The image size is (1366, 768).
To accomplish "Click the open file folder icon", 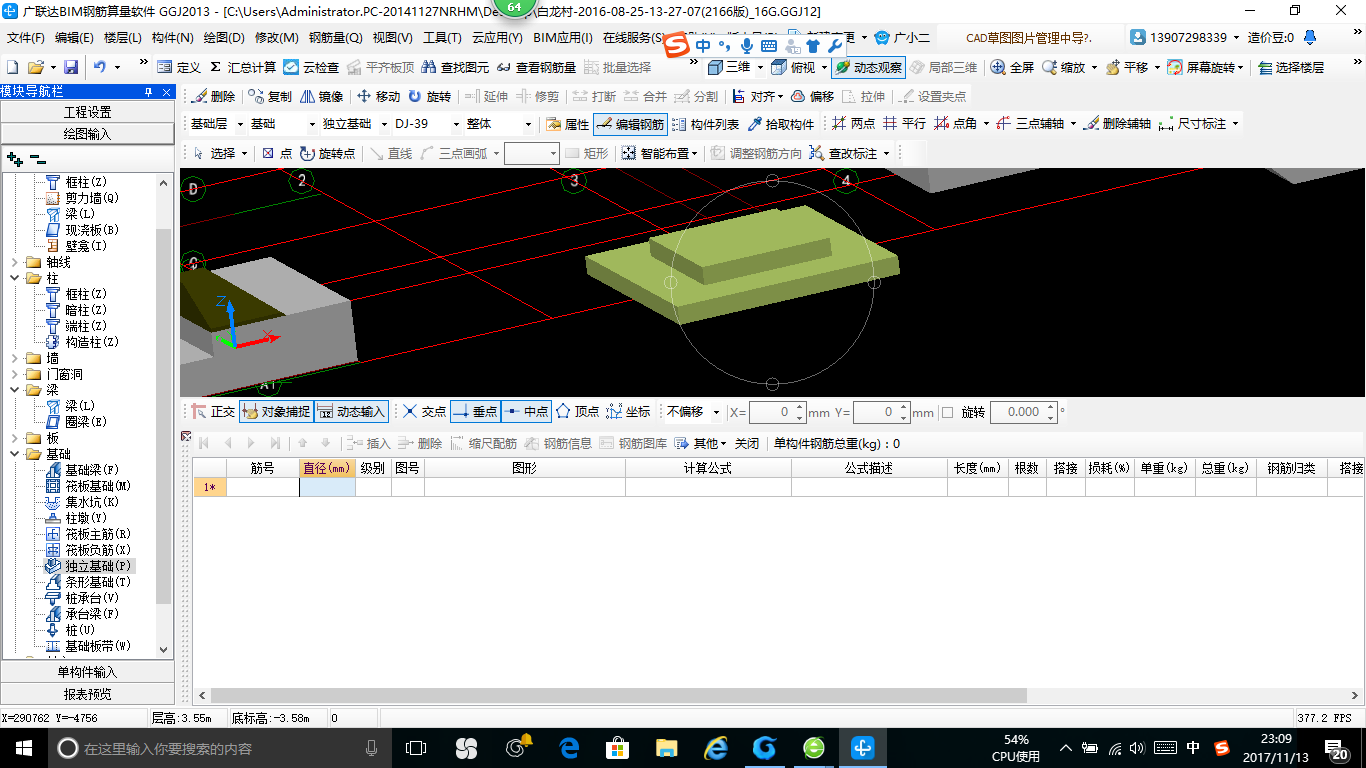I will coord(36,67).
